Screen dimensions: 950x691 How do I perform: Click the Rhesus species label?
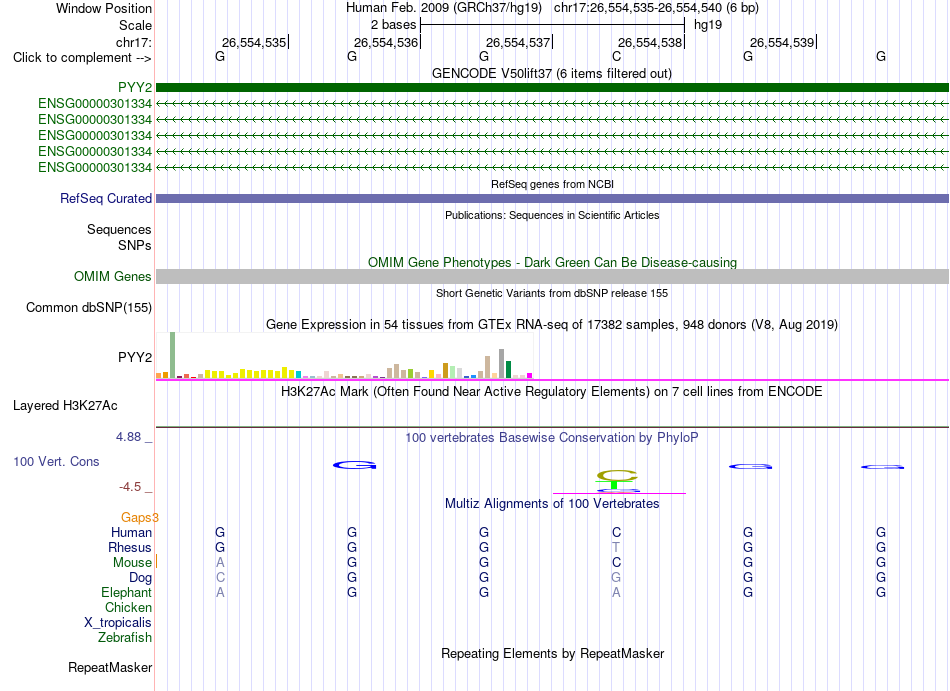[x=130, y=547]
